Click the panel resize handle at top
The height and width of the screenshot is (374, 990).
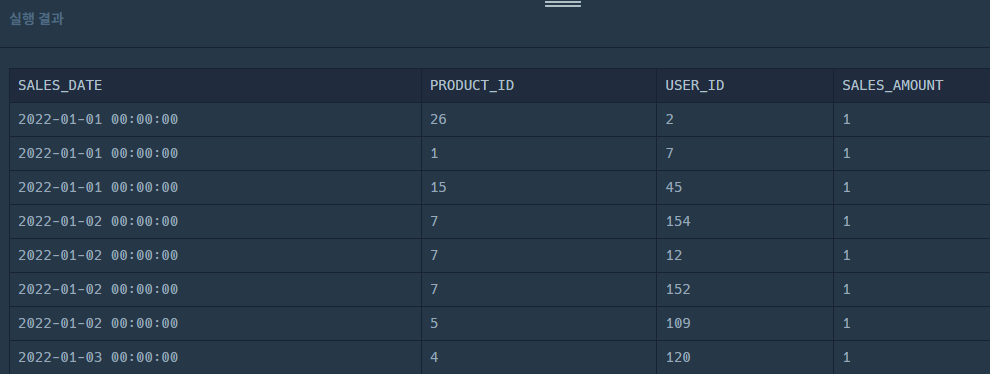tap(563, 4)
